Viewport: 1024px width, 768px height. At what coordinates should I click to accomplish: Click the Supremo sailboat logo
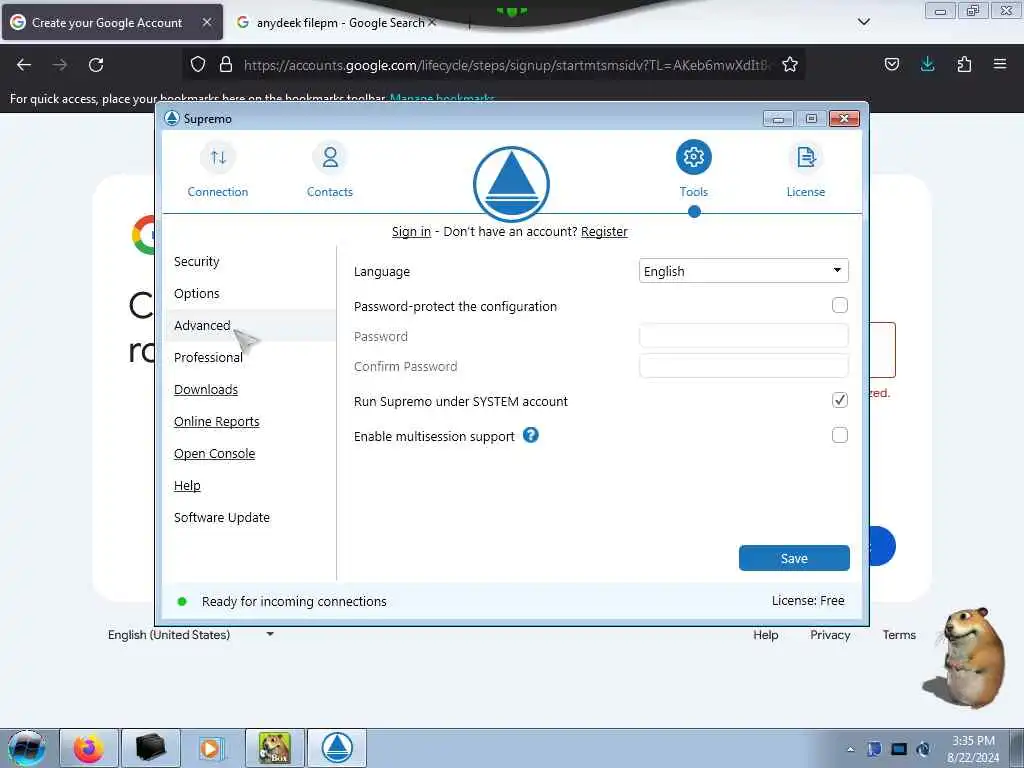511,184
